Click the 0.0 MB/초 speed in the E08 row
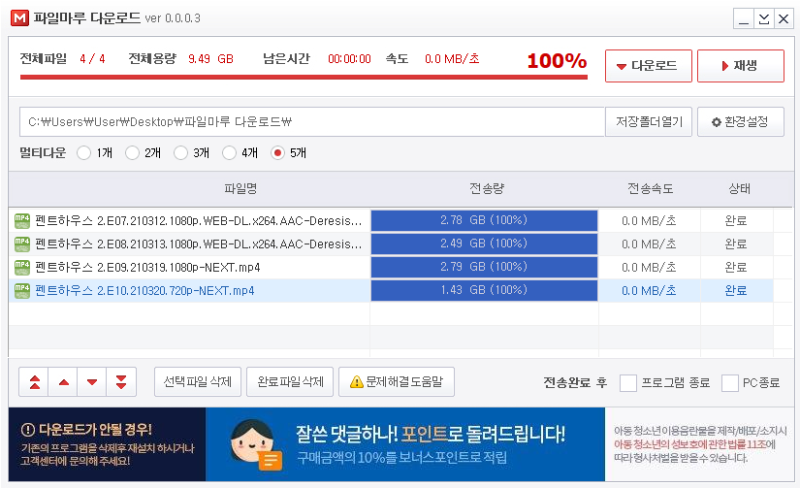800x488 pixels. pos(648,244)
